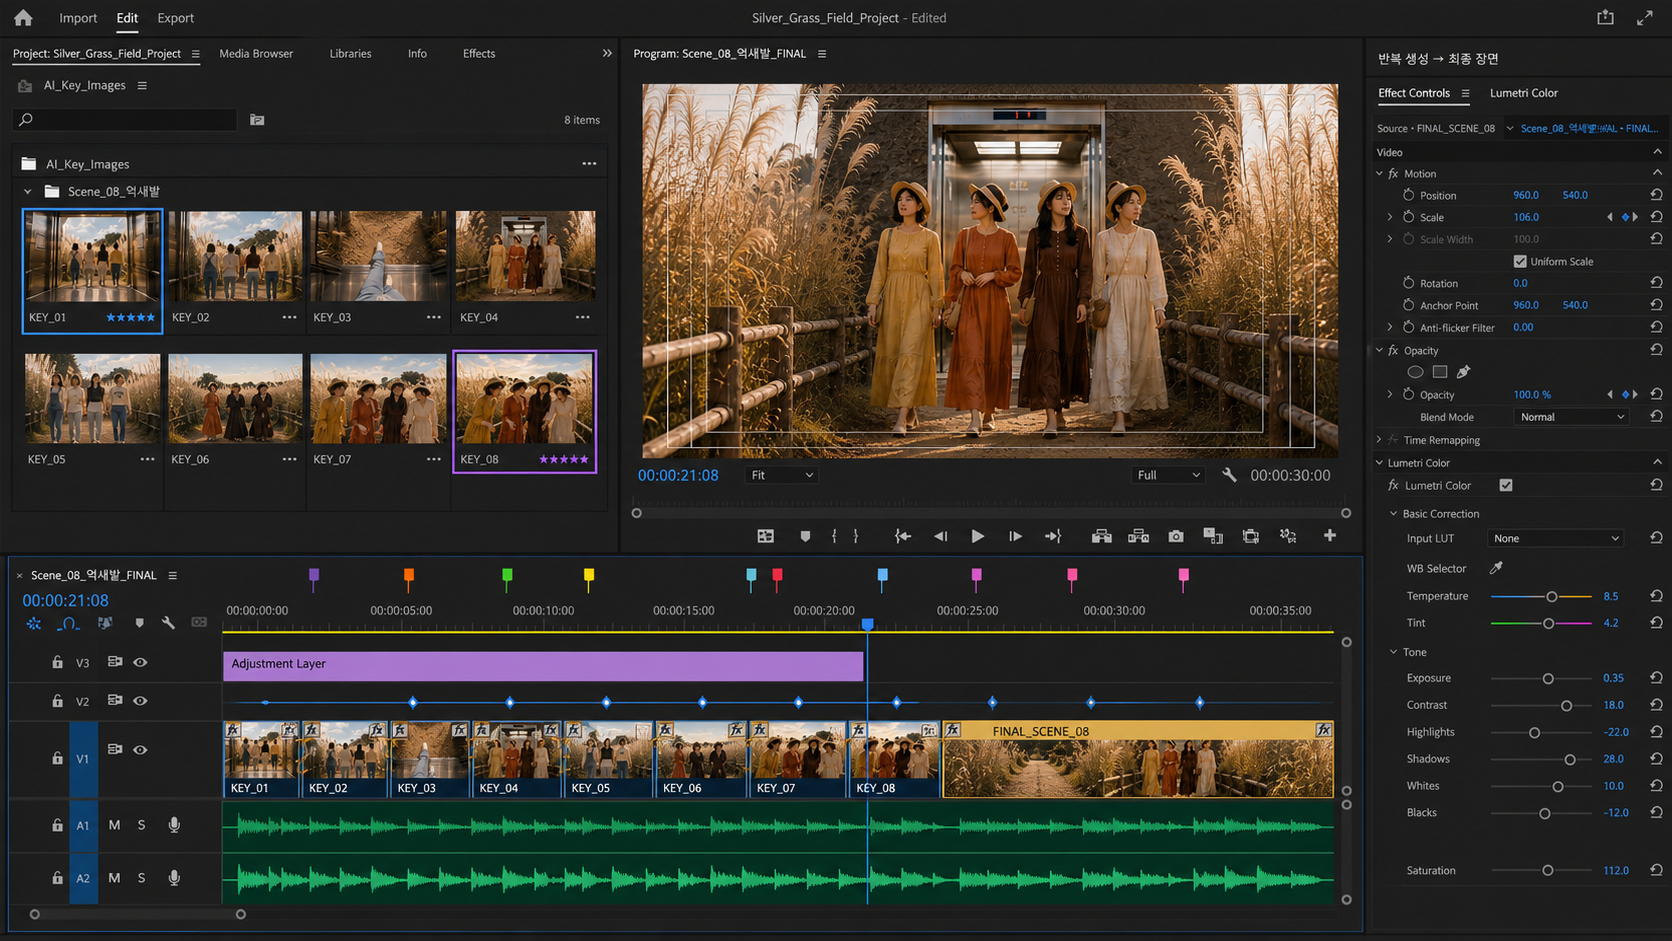Switch to the Export tab

click(x=175, y=18)
